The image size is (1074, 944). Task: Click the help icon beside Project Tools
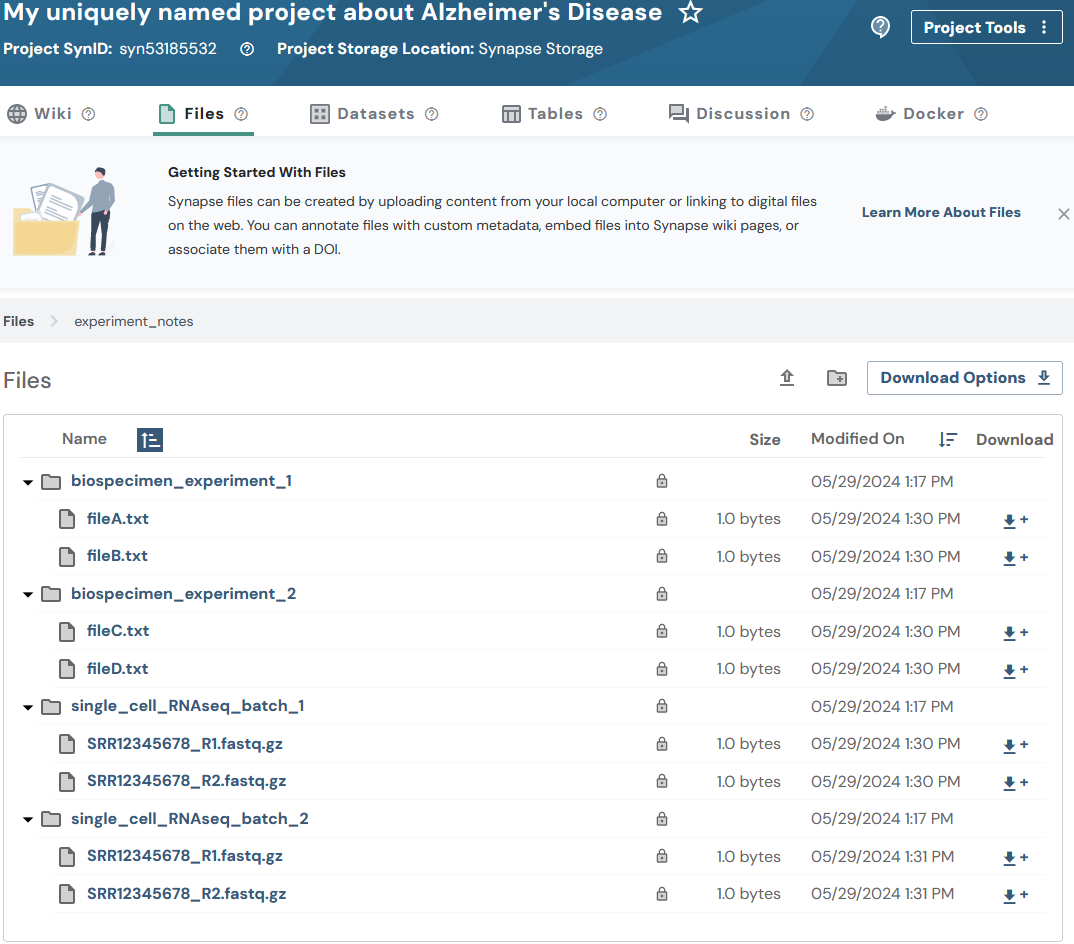pos(880,28)
